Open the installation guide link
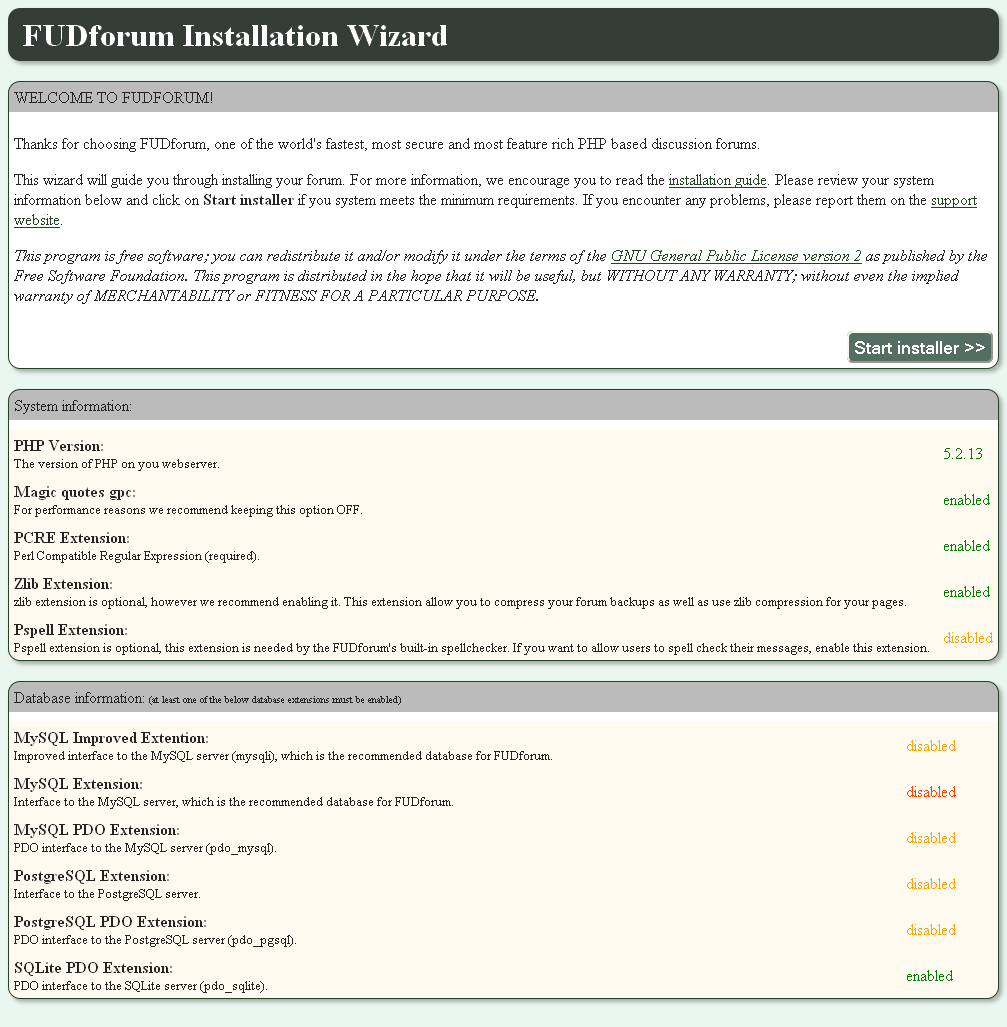This screenshot has width=1007, height=1027. (x=717, y=180)
